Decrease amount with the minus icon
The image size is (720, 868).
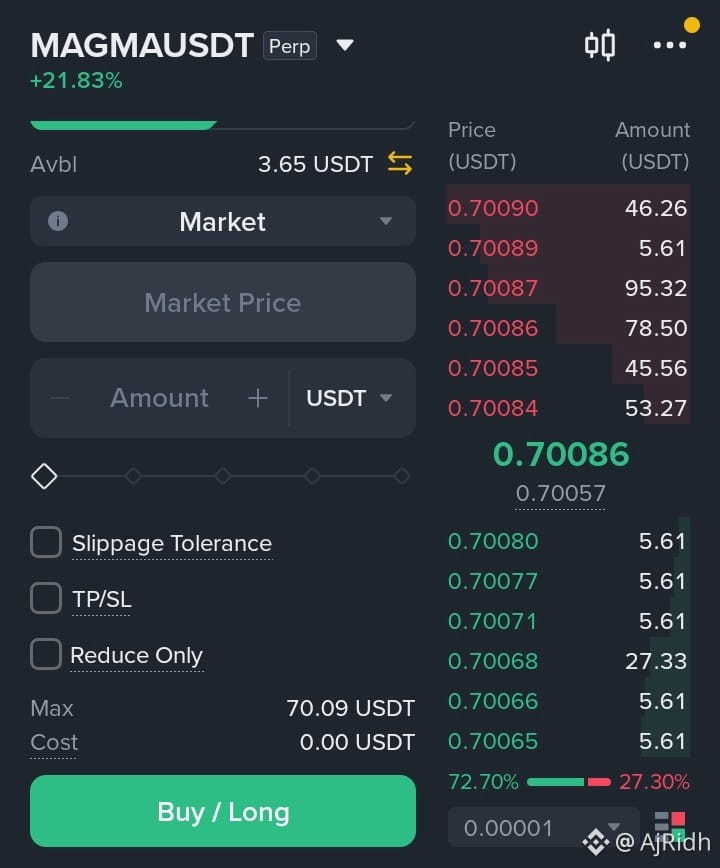click(x=60, y=397)
